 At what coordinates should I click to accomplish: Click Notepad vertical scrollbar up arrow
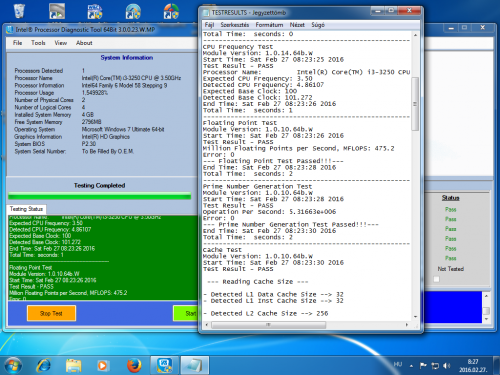click(x=415, y=35)
